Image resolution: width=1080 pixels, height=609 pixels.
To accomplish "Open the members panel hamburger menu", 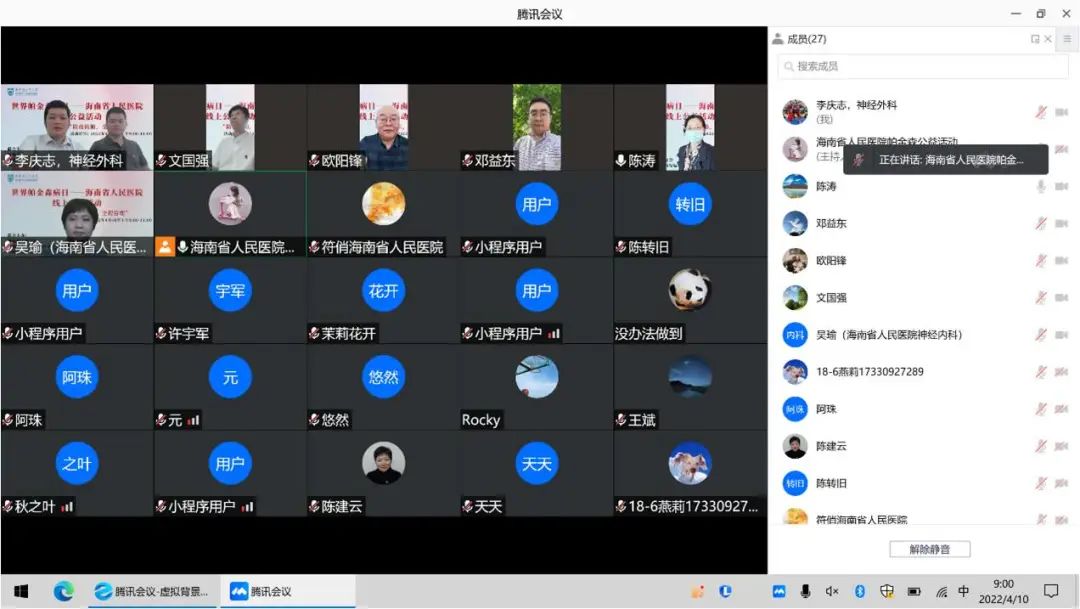I will pyautogui.click(x=1067, y=38).
